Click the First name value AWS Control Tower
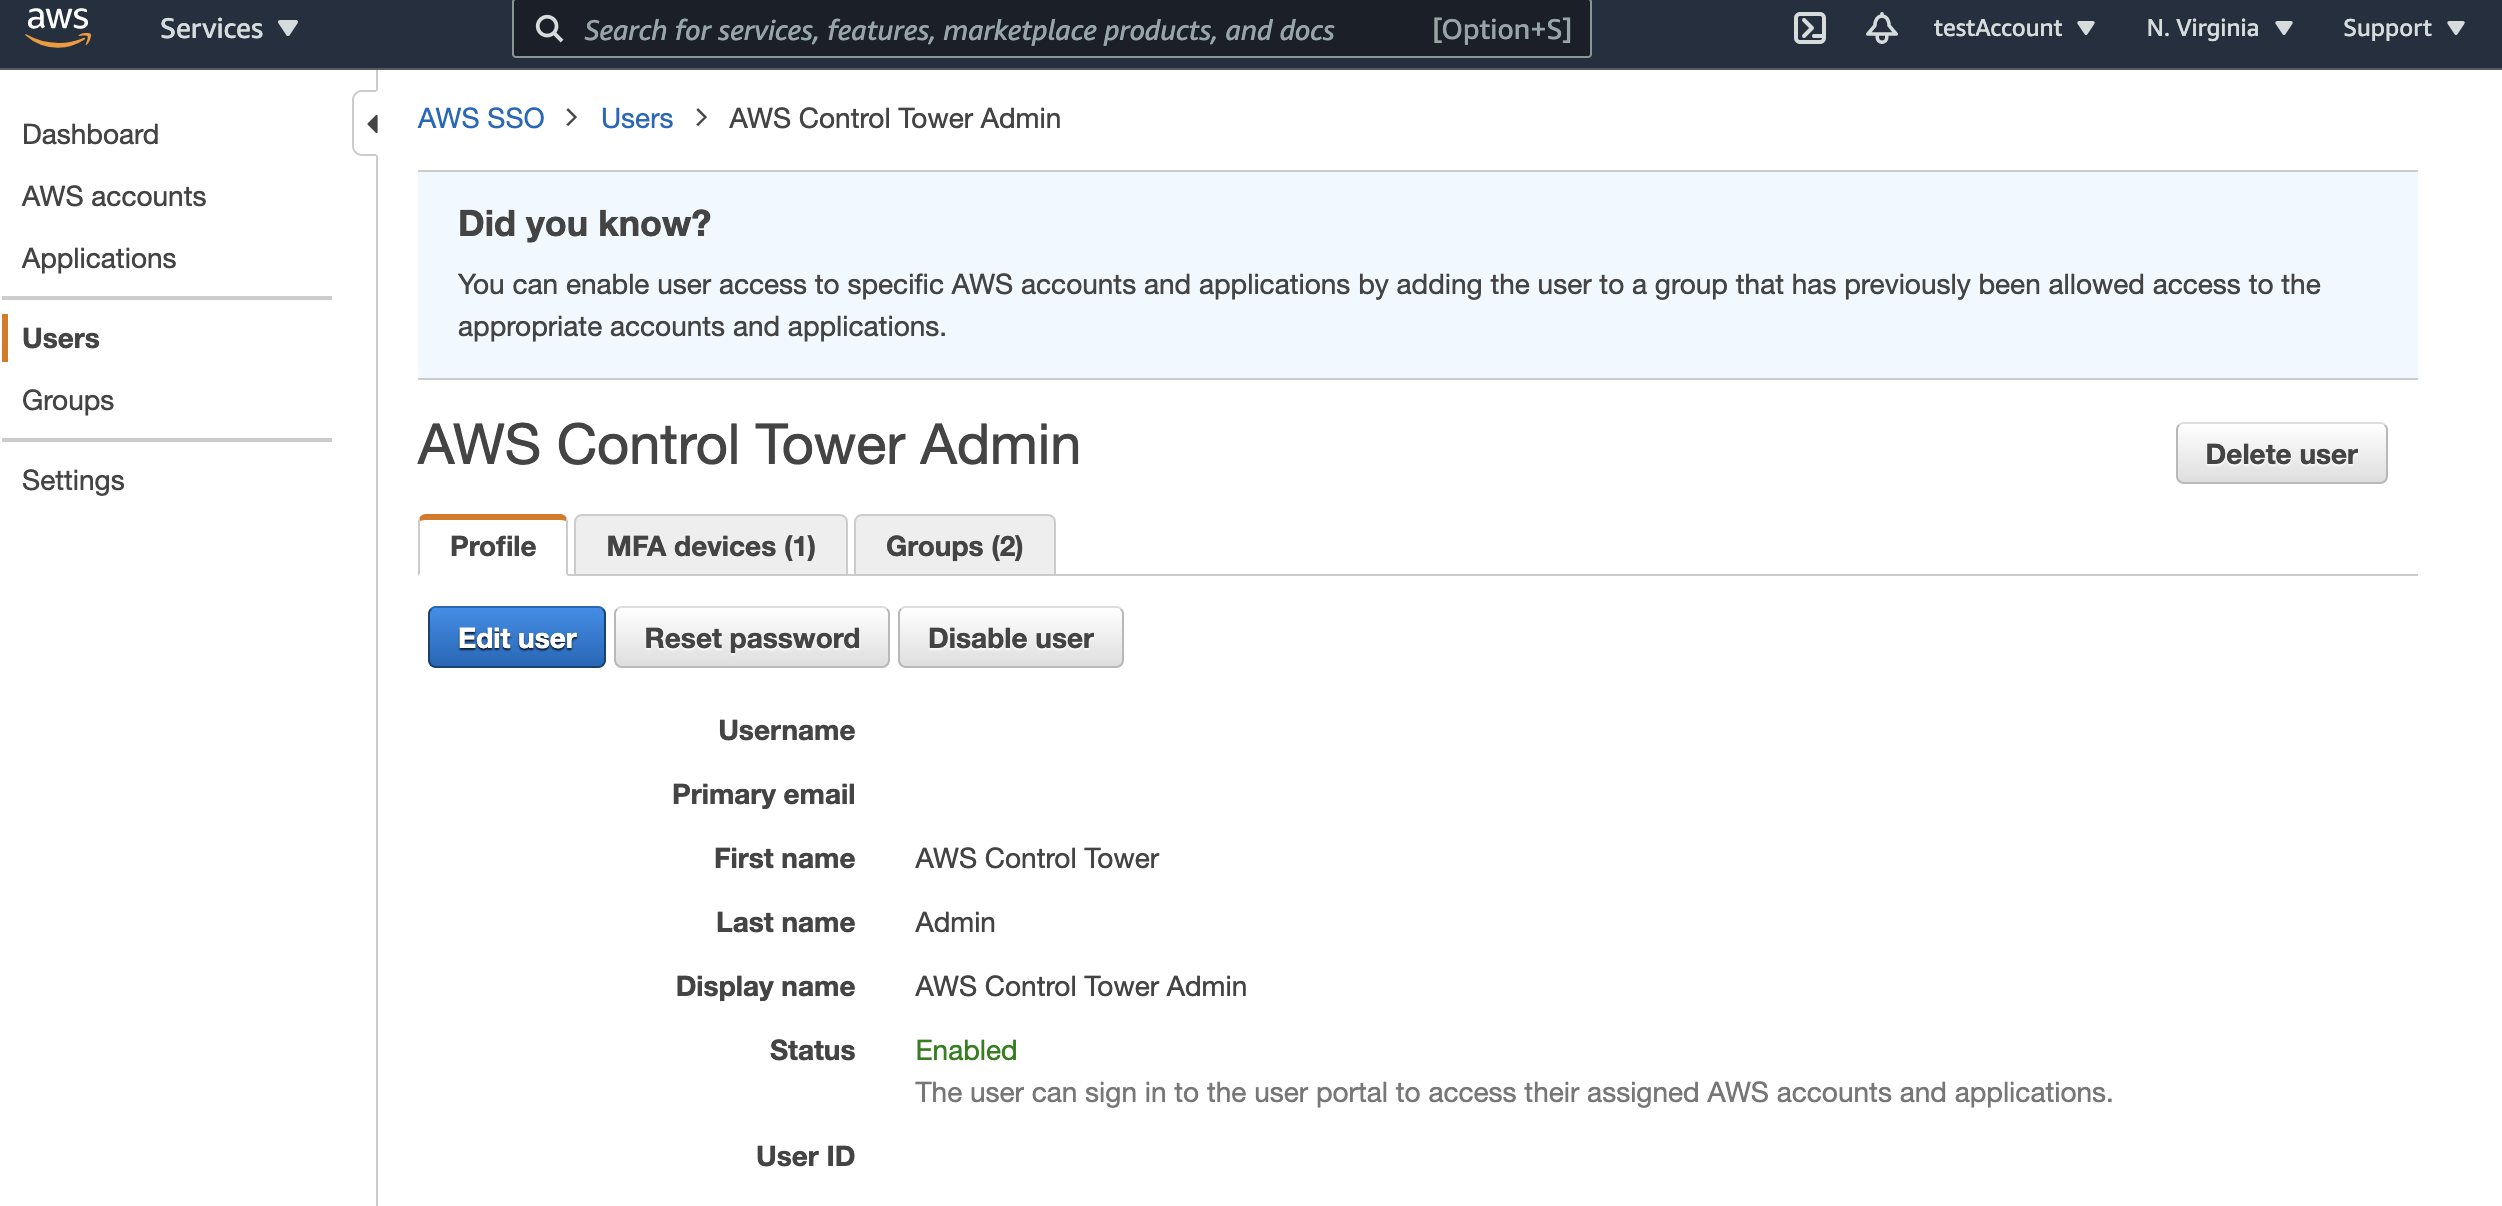Screen dimensions: 2502x1206 click(x=1037, y=858)
